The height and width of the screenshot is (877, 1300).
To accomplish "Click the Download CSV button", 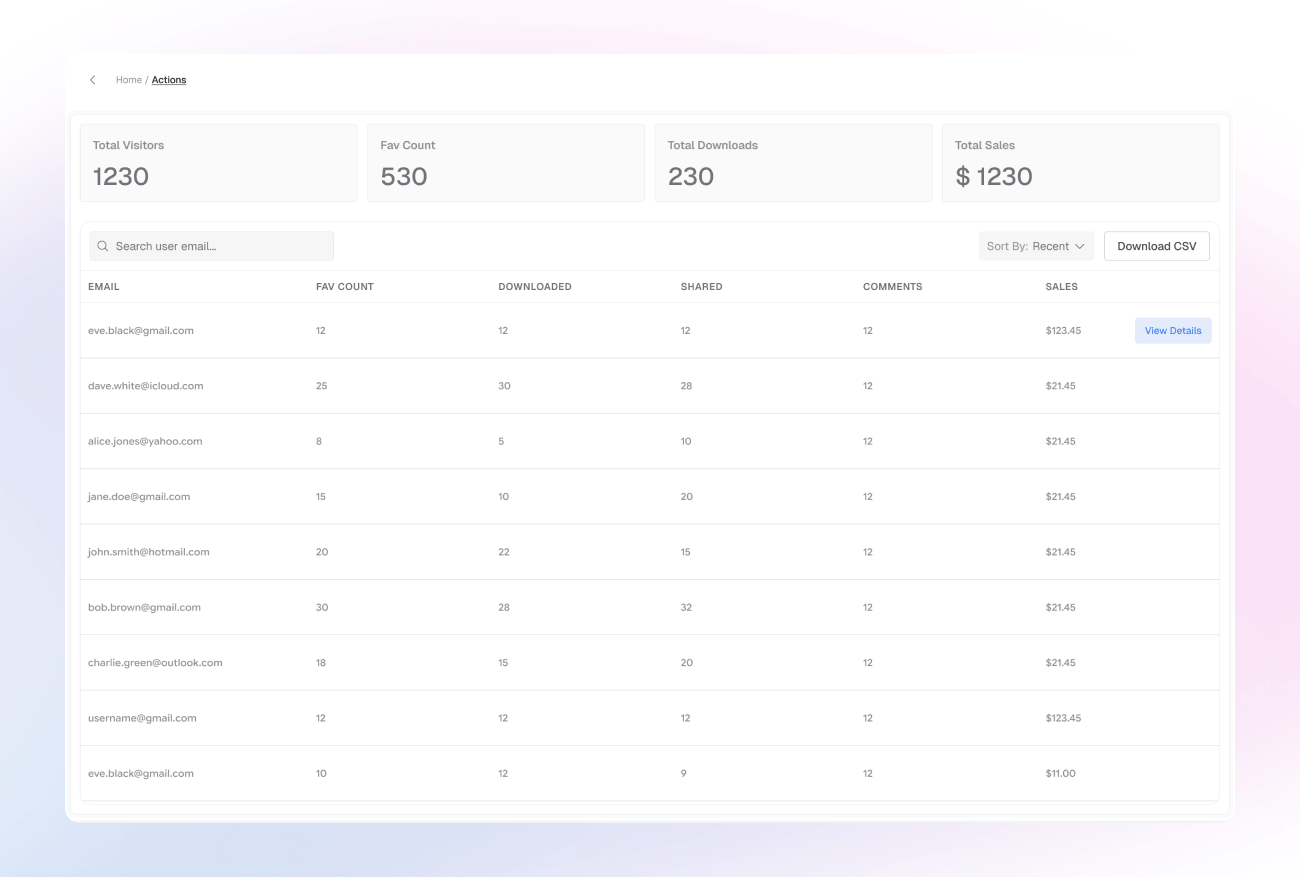I will pos(1156,246).
